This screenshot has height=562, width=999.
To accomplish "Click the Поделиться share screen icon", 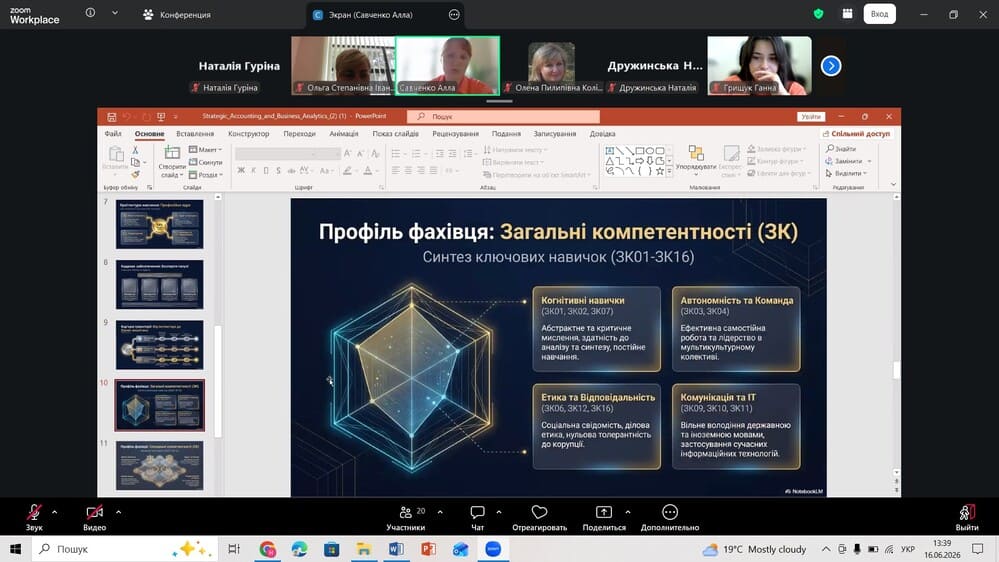I will [x=603, y=512].
